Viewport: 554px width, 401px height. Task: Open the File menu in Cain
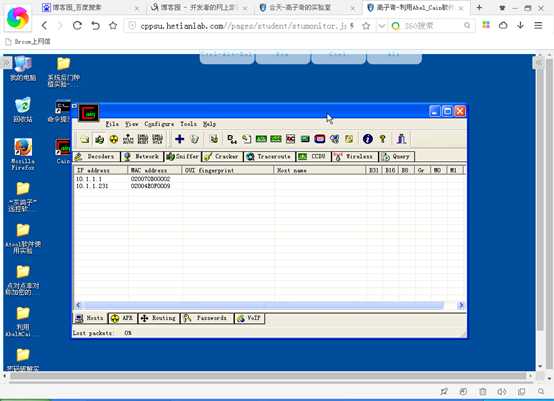tap(112, 124)
